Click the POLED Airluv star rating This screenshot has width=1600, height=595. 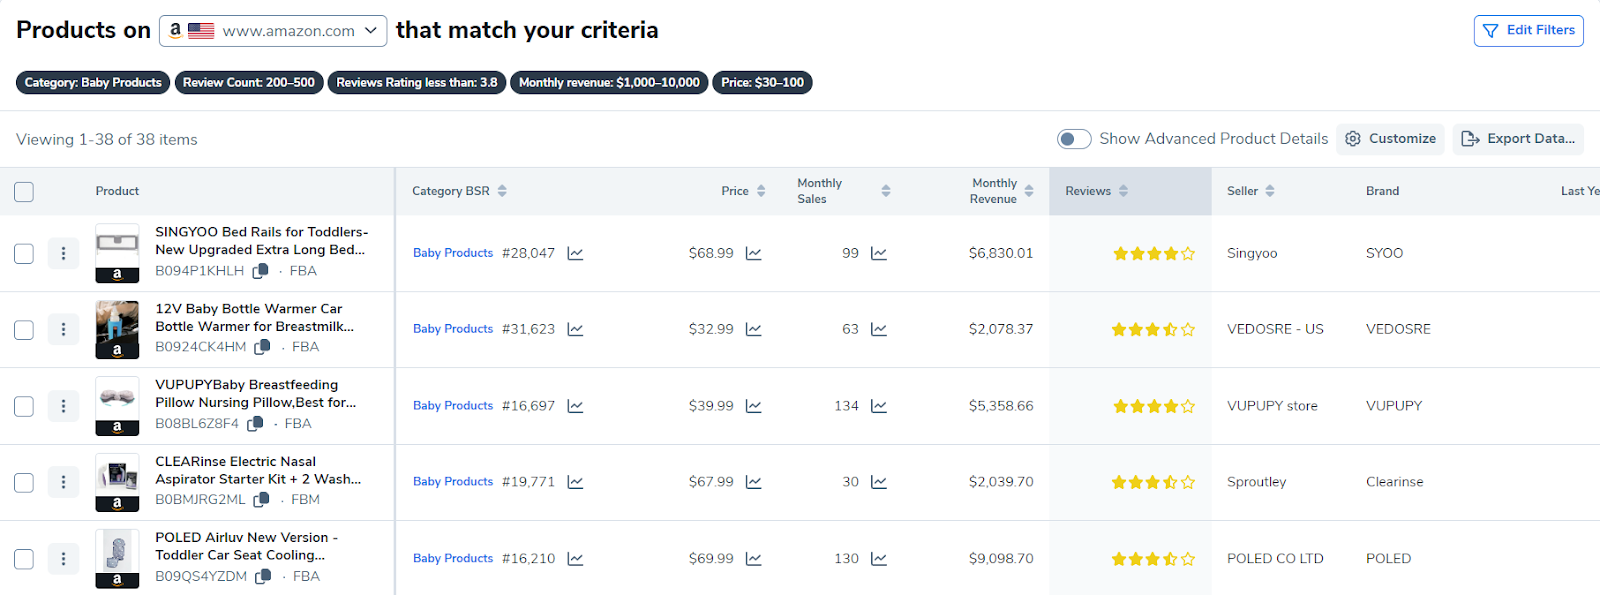(x=1153, y=559)
